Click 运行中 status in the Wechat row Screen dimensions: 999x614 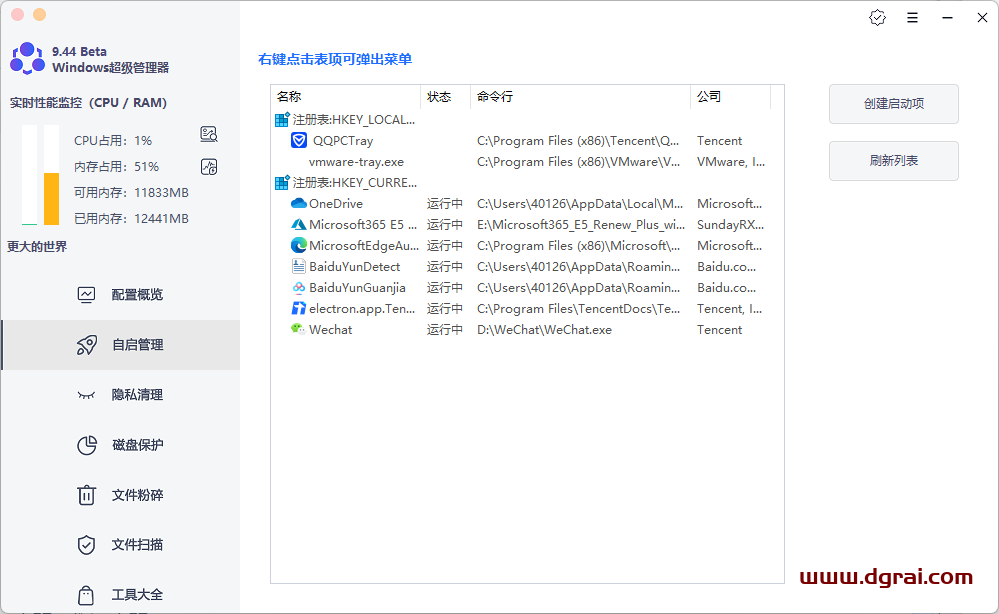445,329
